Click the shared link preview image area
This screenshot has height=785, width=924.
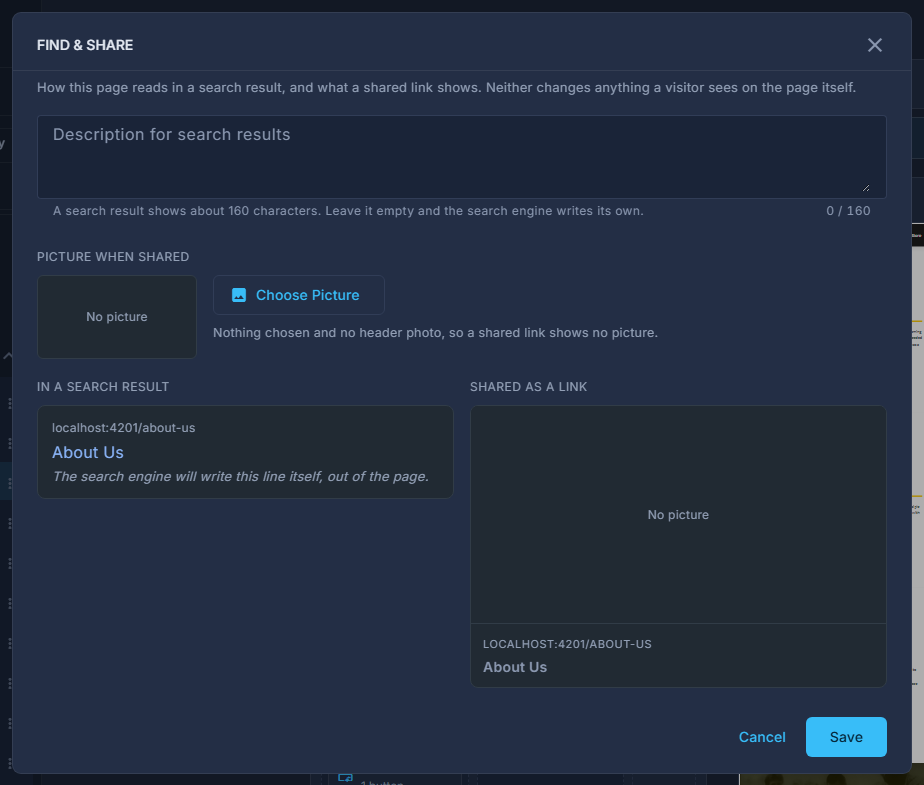pos(678,514)
